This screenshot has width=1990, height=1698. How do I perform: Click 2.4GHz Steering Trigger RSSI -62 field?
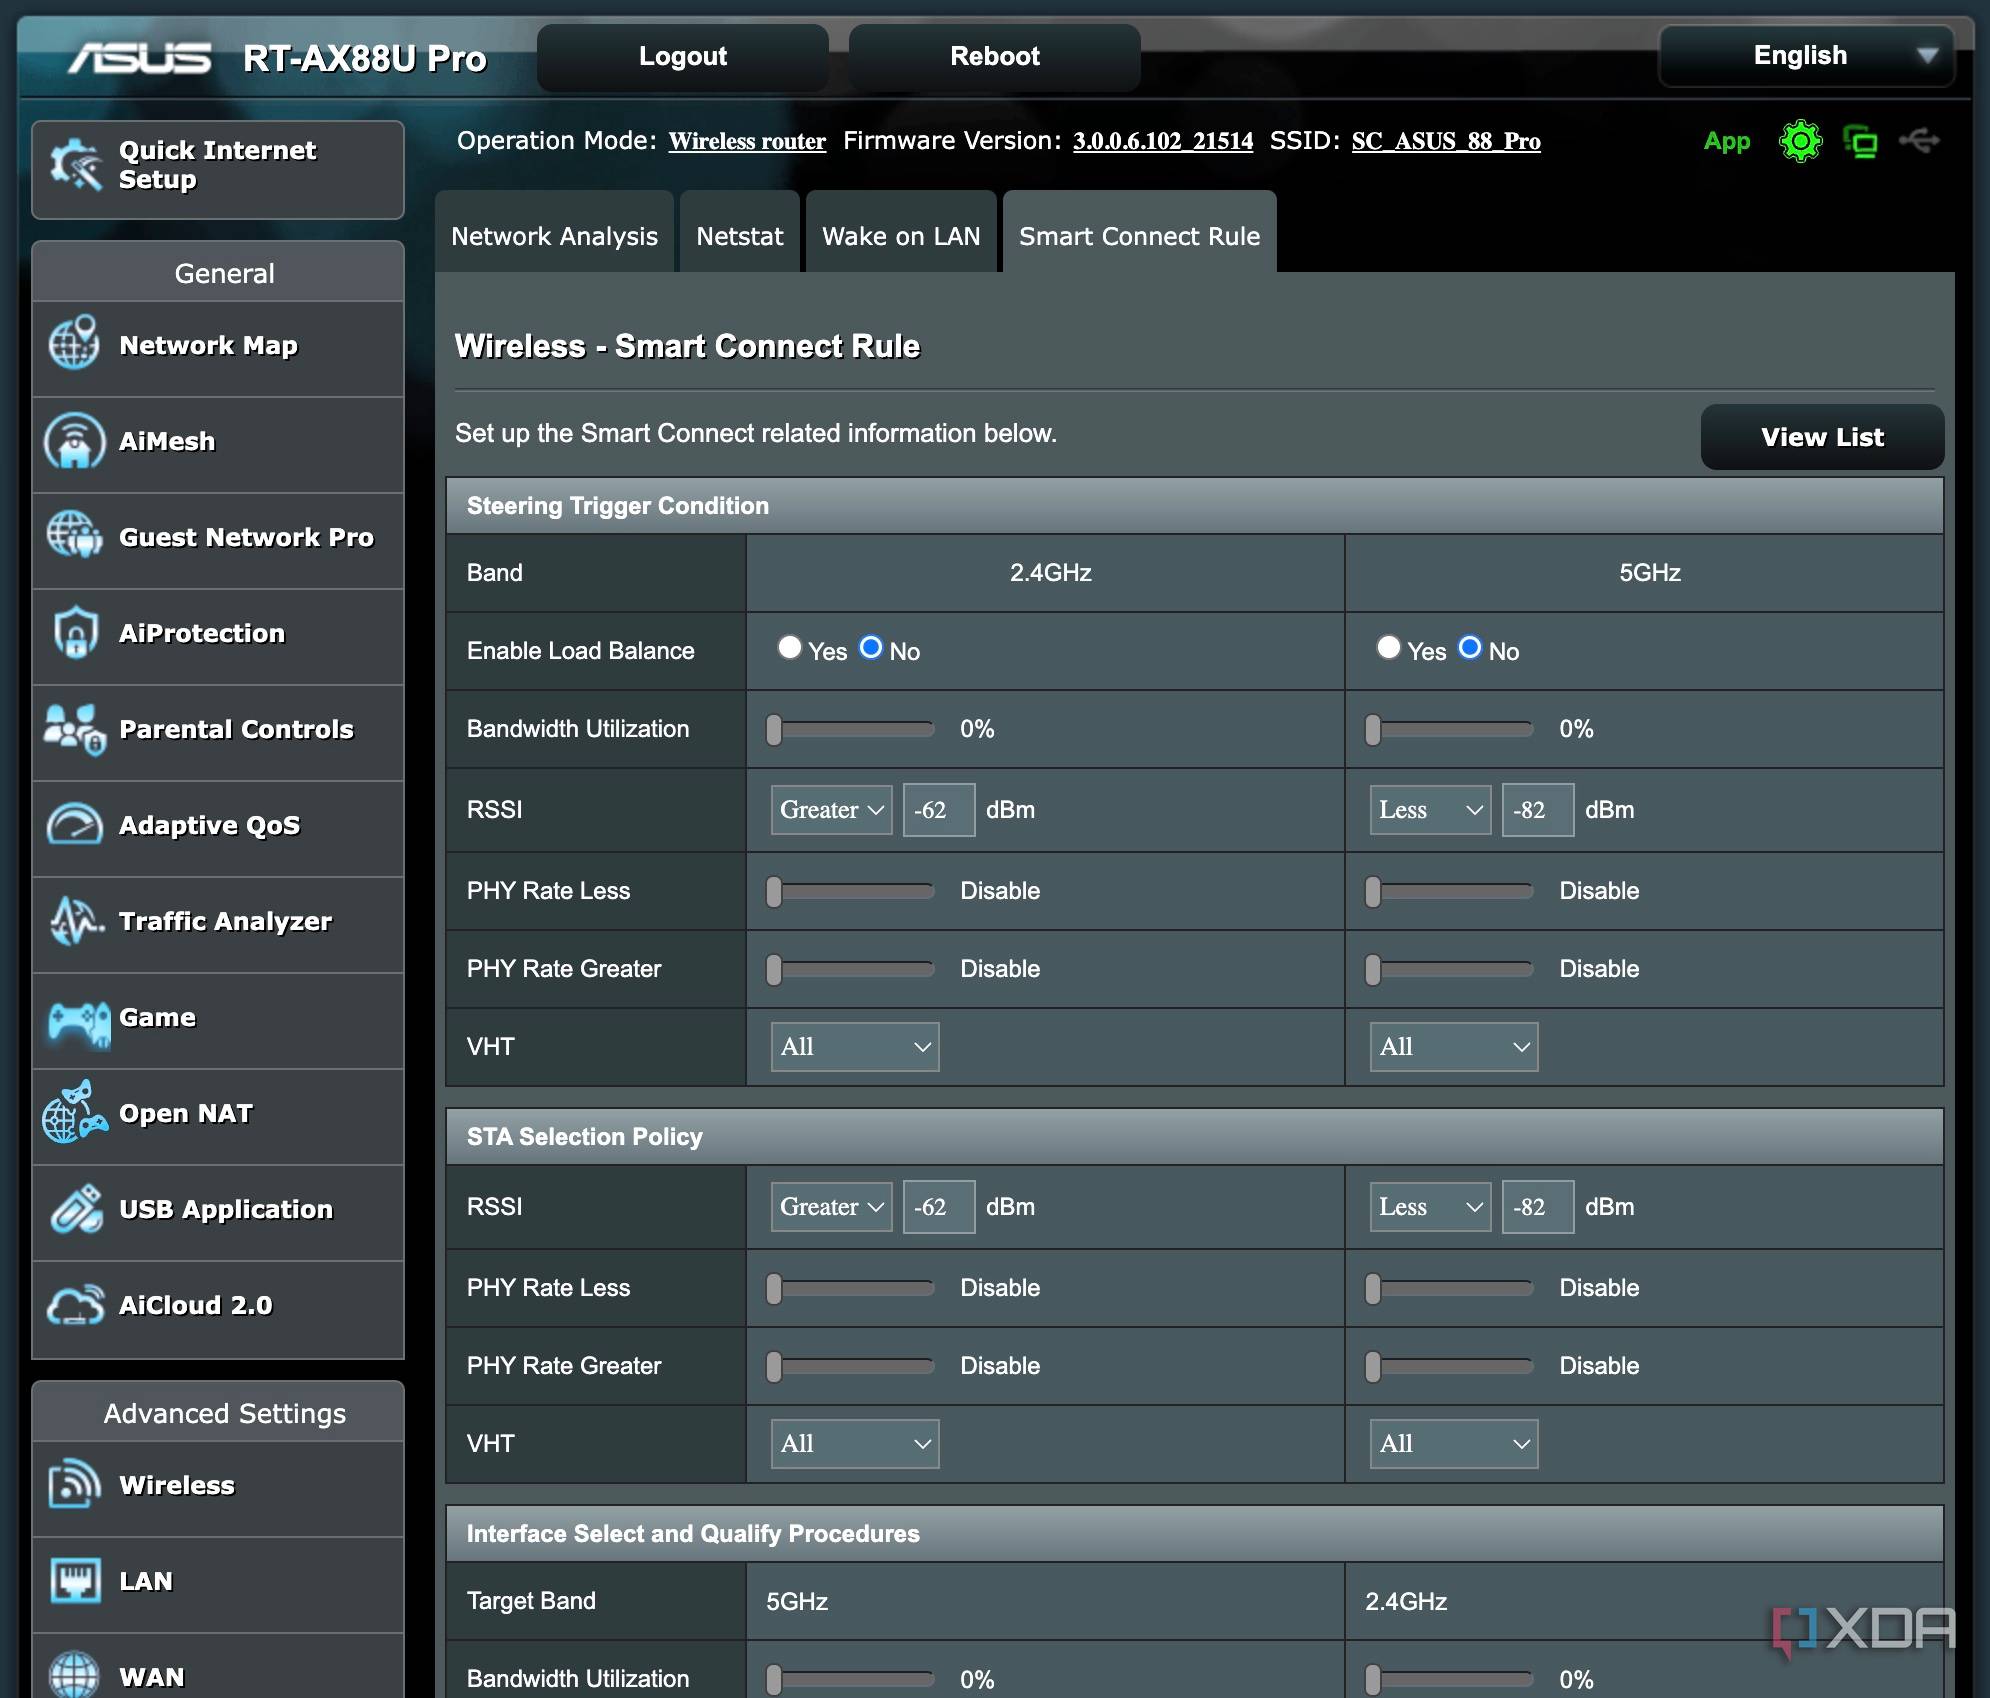(x=939, y=810)
